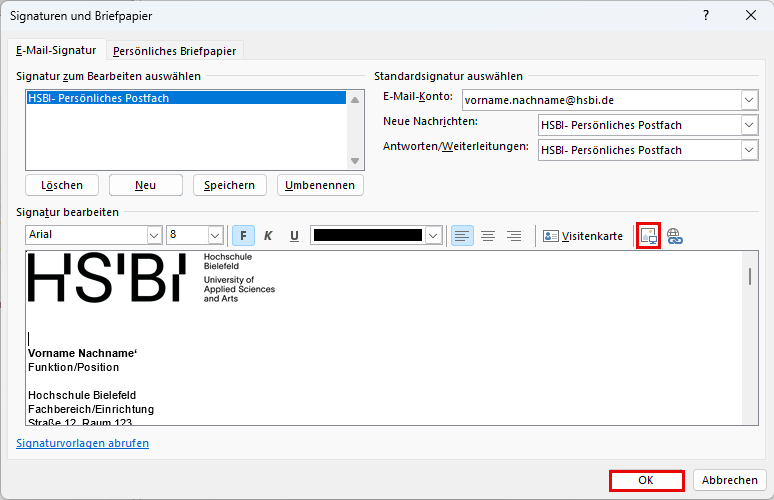The height and width of the screenshot is (500, 774).
Task: Switch to E-Mail-Signatur tab
Action: click(56, 50)
